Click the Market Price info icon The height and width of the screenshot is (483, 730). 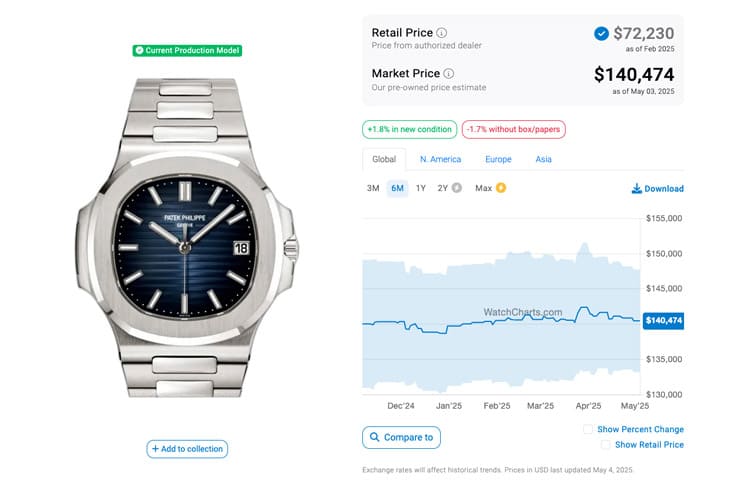[x=448, y=74]
